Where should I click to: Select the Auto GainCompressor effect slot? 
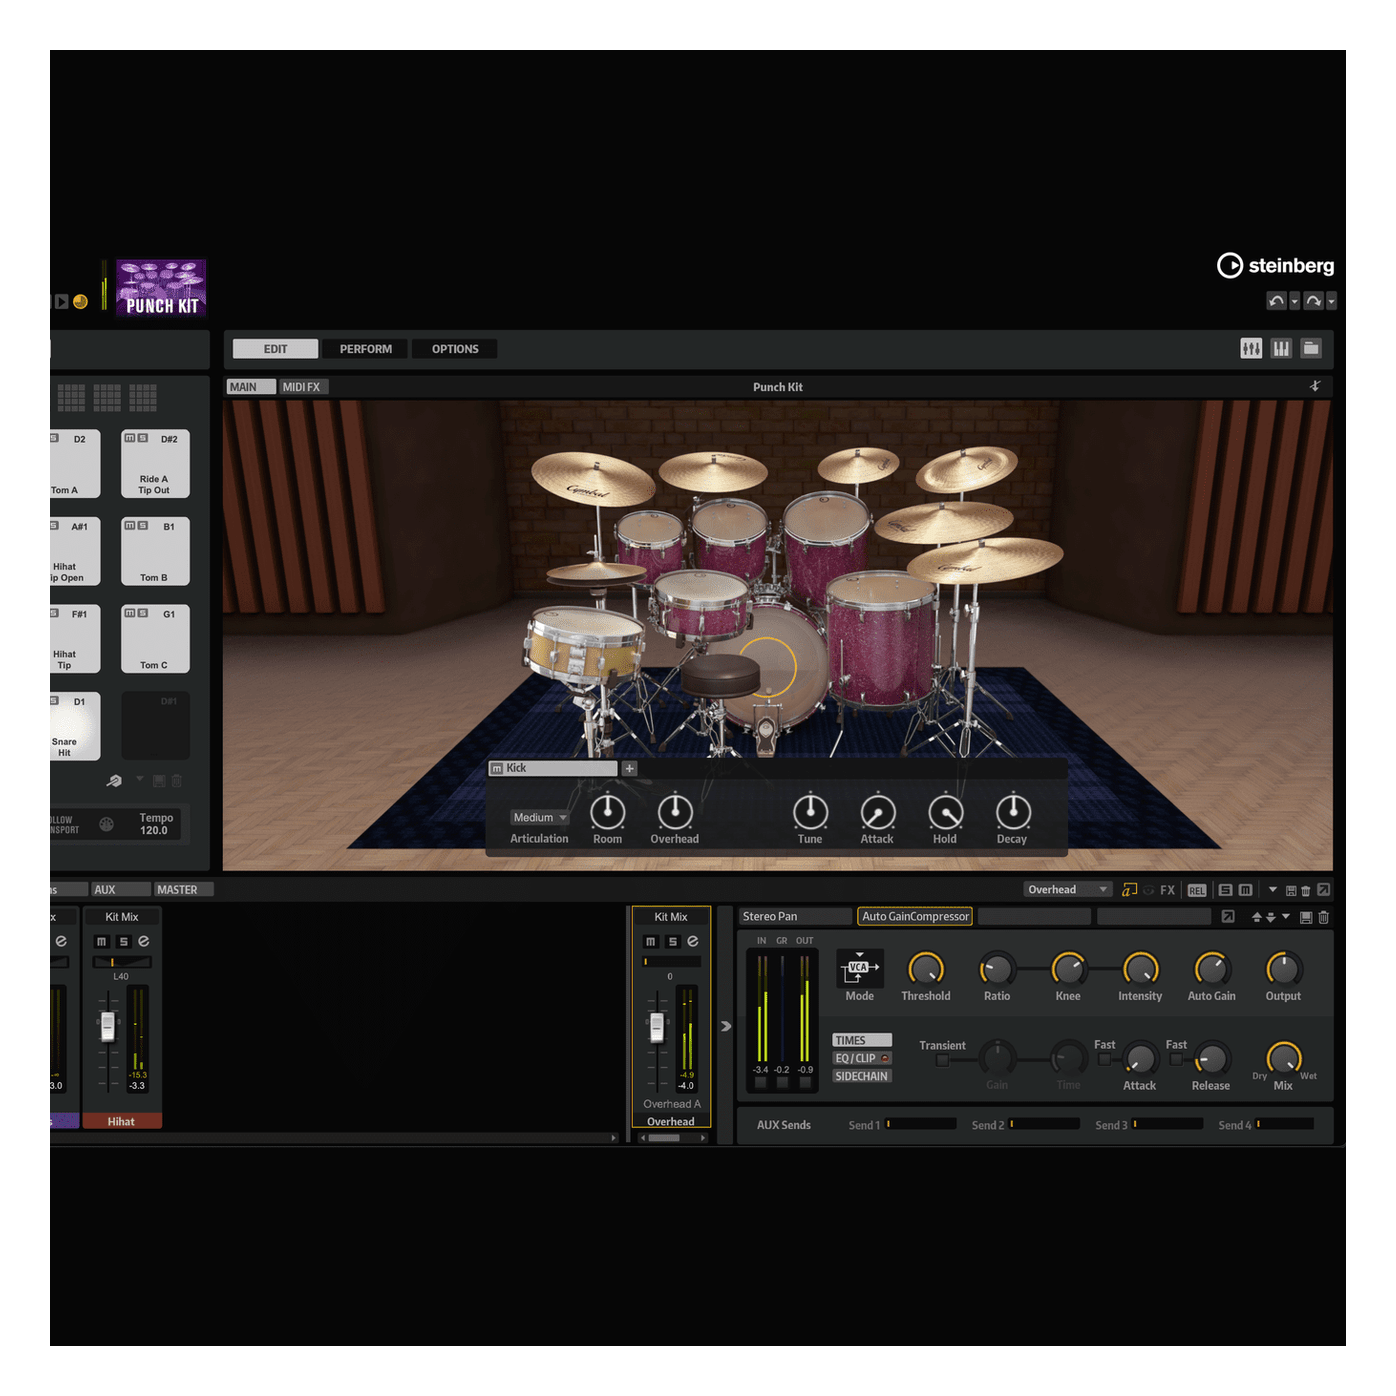(x=915, y=916)
